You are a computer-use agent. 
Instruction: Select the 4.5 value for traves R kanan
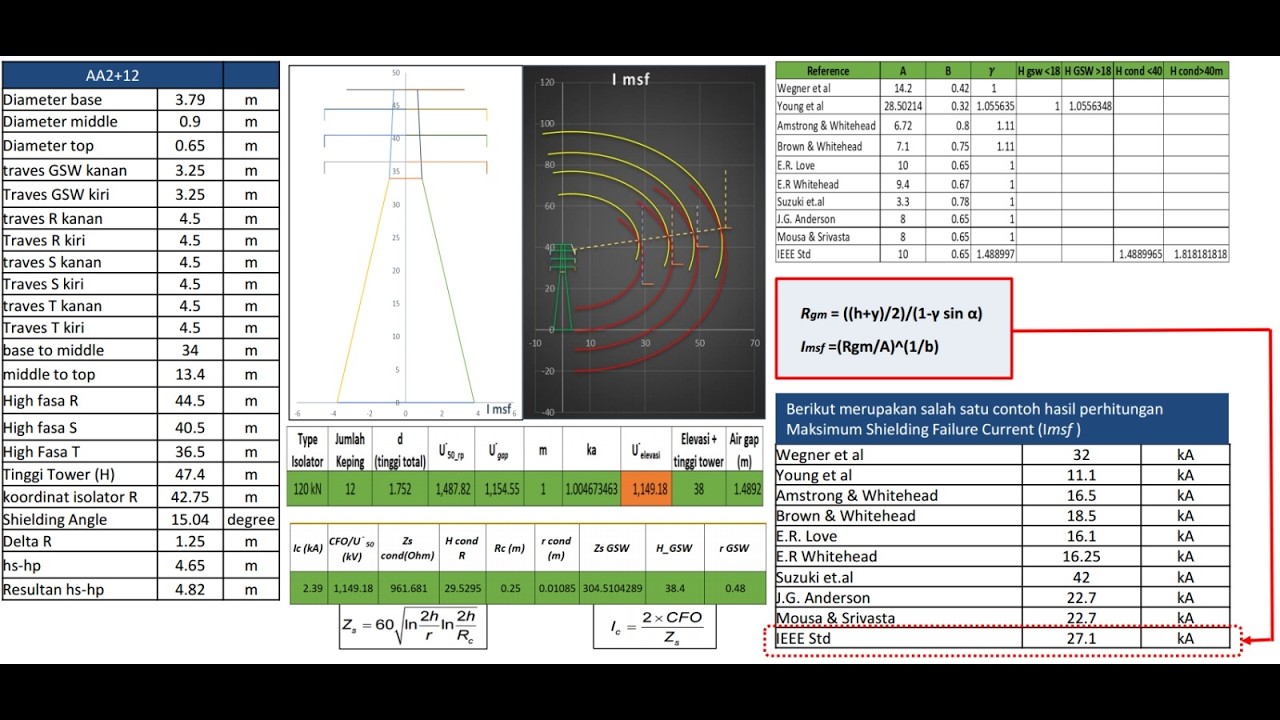pos(190,219)
